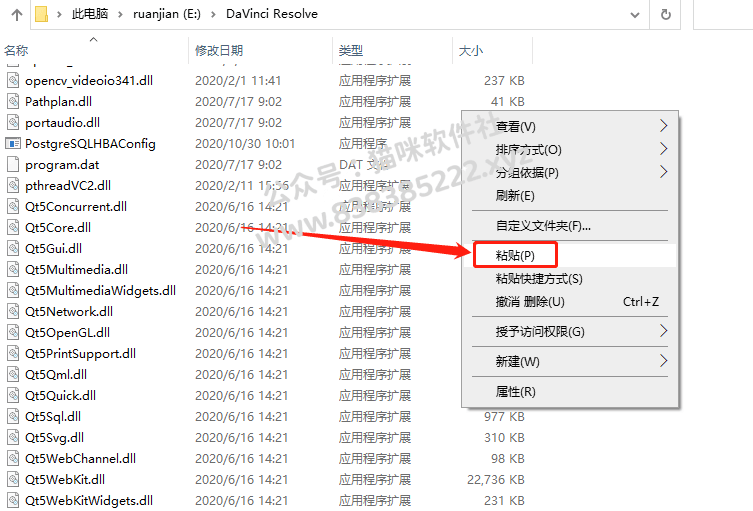
Task: Choose 属性(R) in context menu
Action: pos(570,392)
